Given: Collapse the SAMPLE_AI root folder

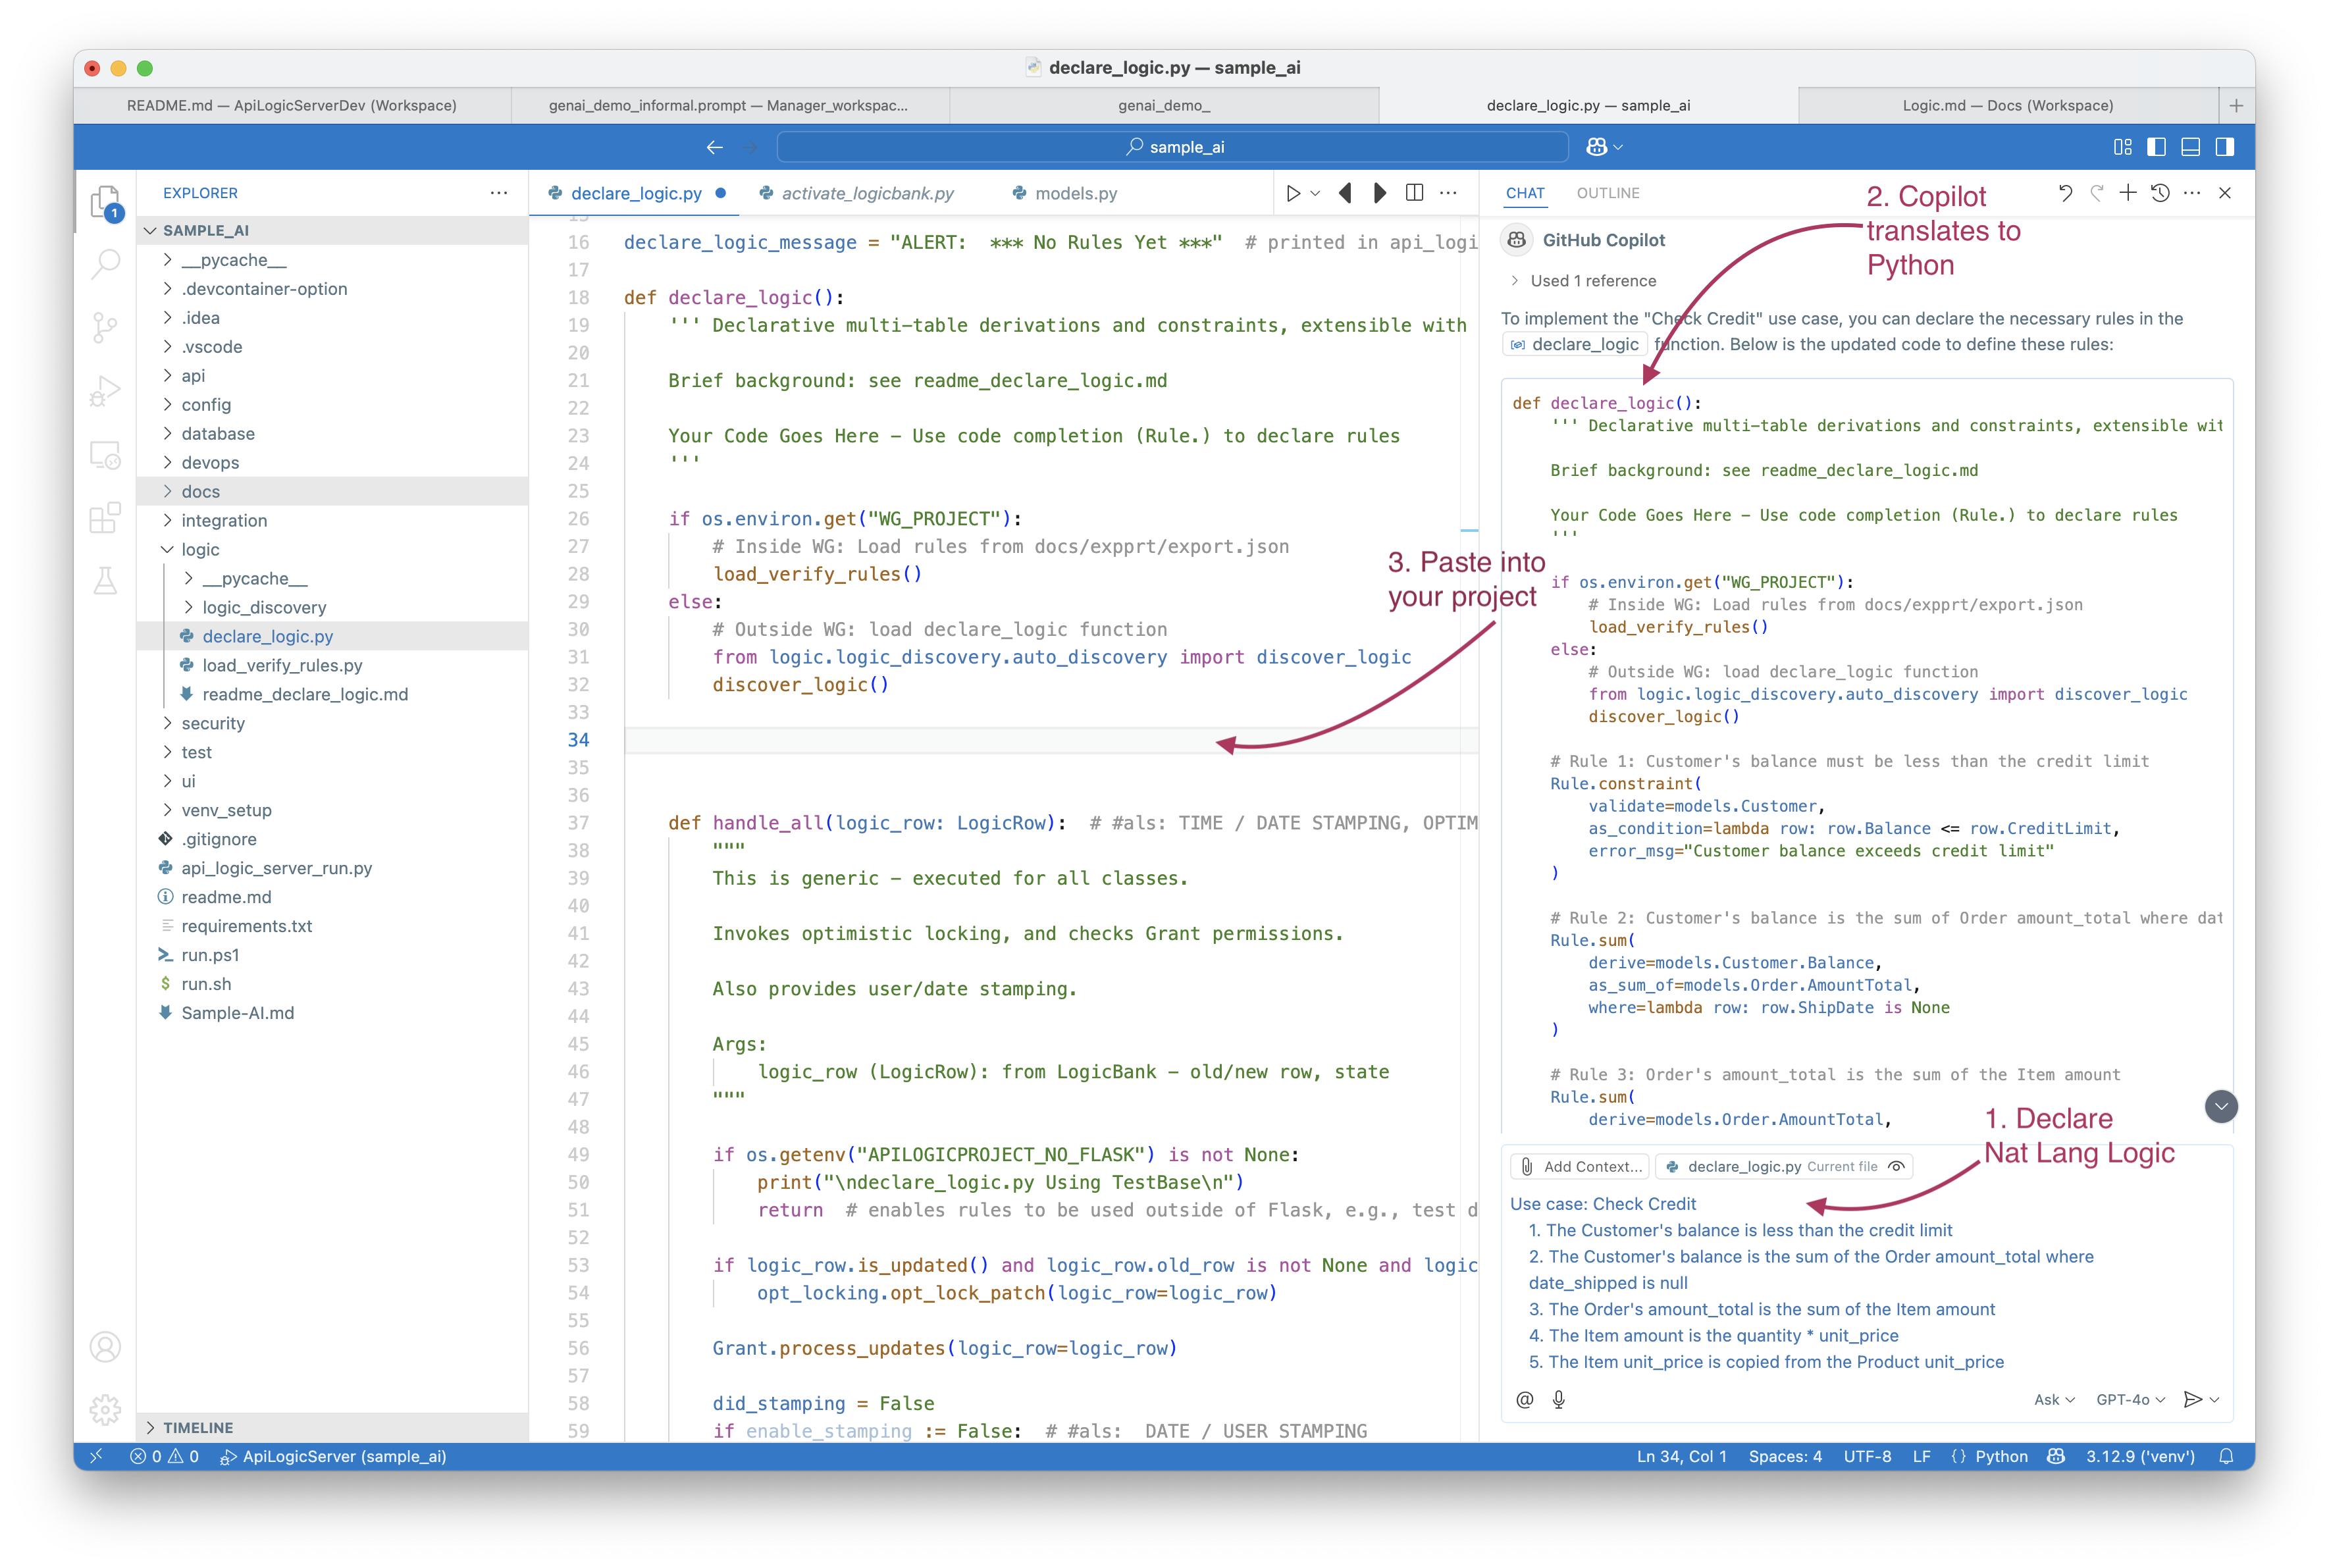Looking at the screenshot, I should [332, 230].
